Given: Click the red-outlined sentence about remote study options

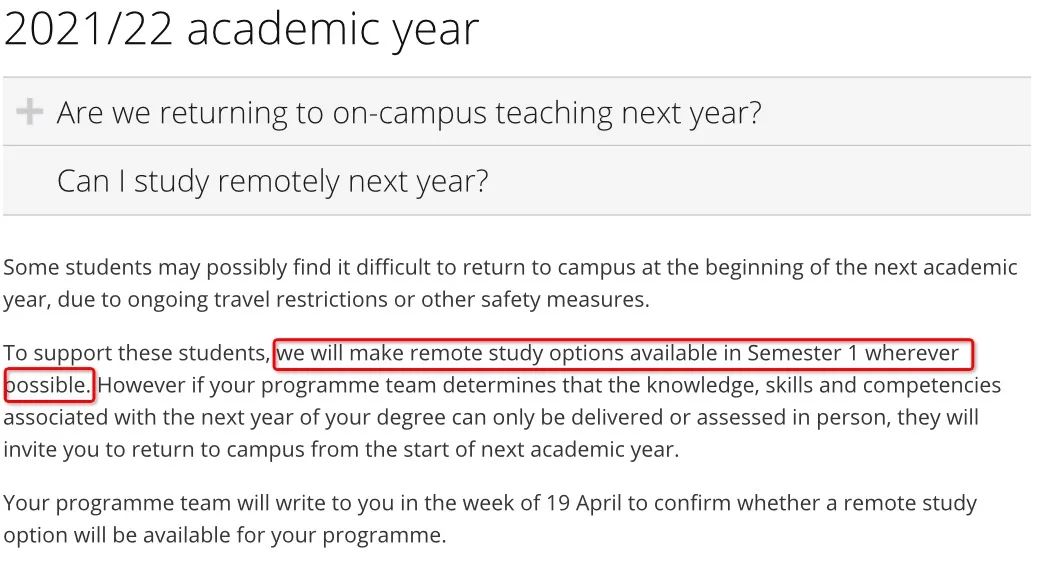Looking at the screenshot, I should point(620,353).
